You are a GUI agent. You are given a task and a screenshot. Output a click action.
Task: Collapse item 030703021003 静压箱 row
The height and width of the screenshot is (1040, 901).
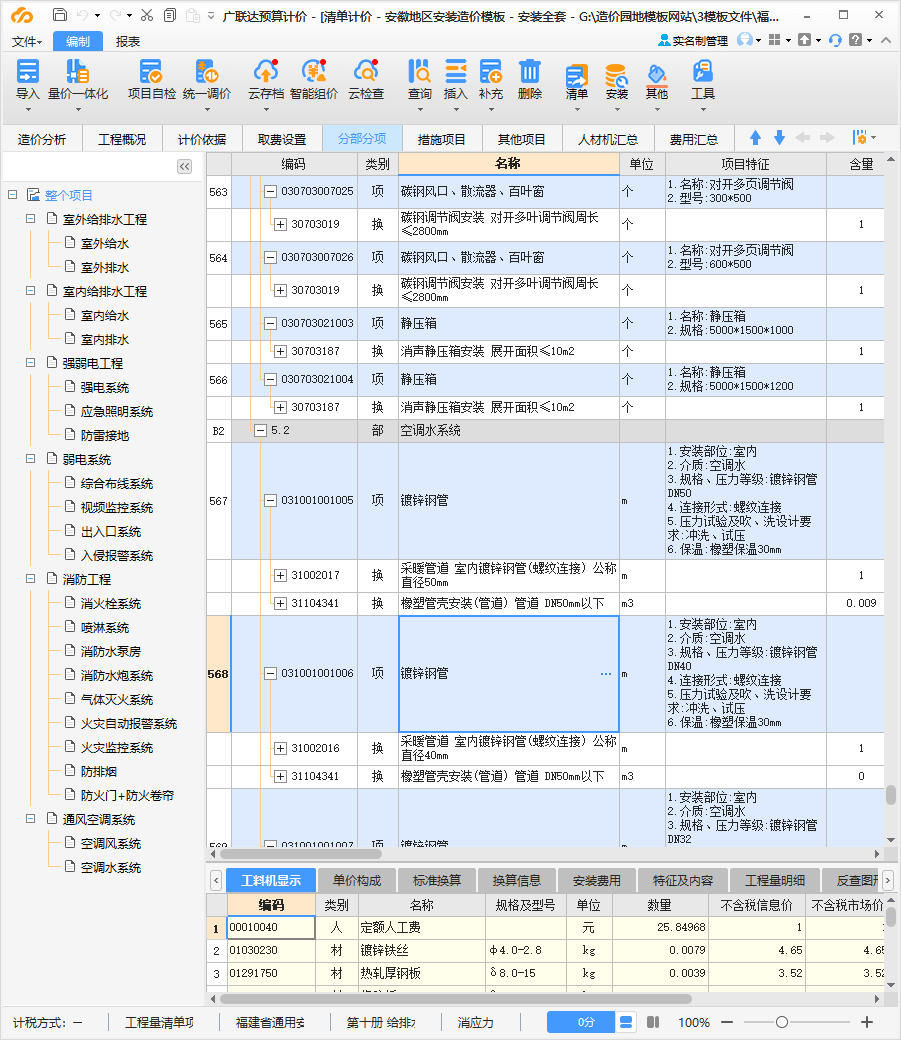point(270,324)
